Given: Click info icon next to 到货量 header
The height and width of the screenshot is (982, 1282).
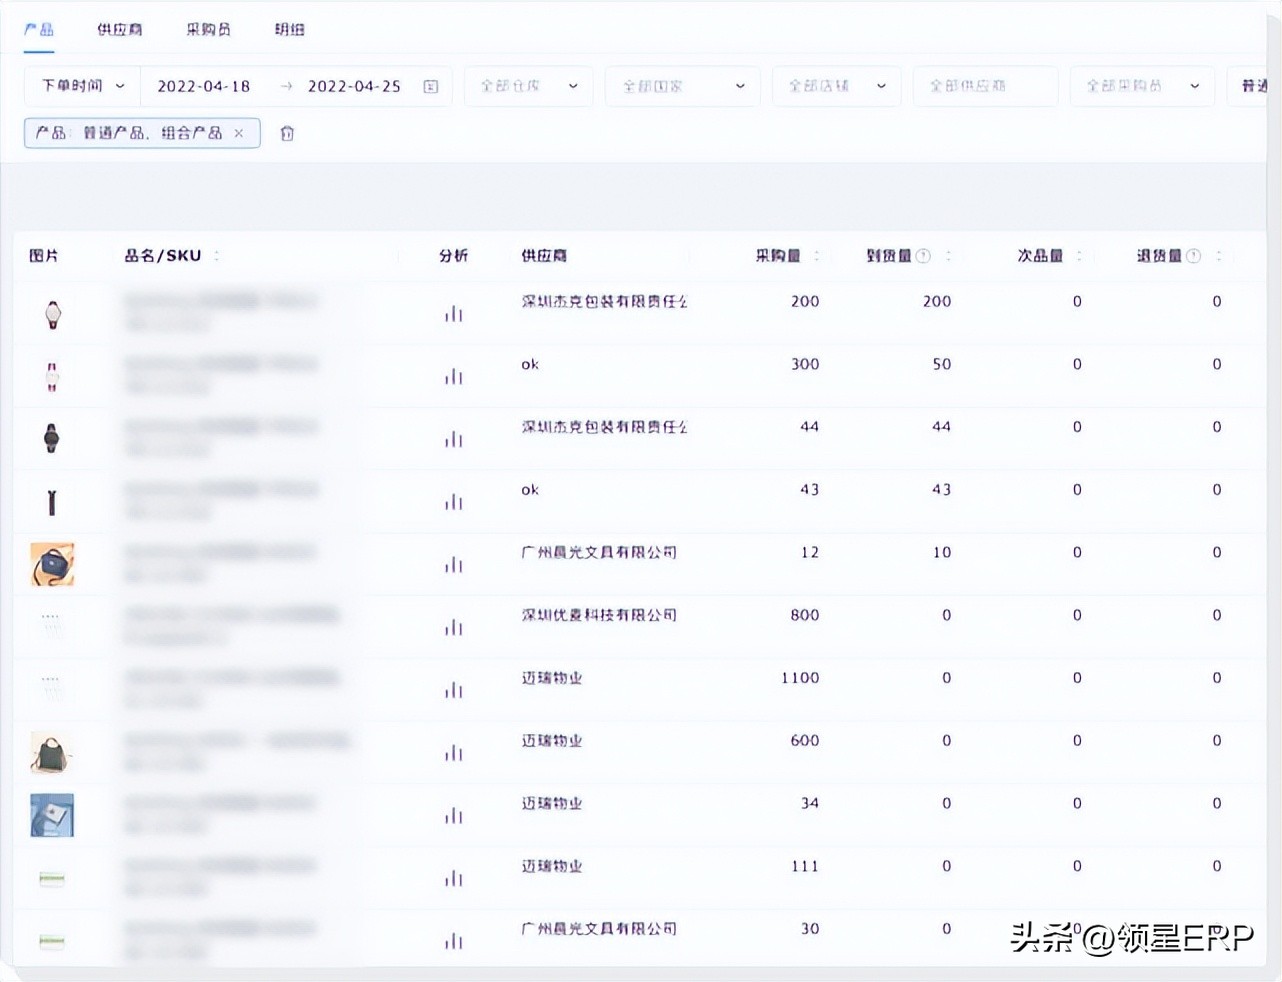Looking at the screenshot, I should [x=924, y=256].
